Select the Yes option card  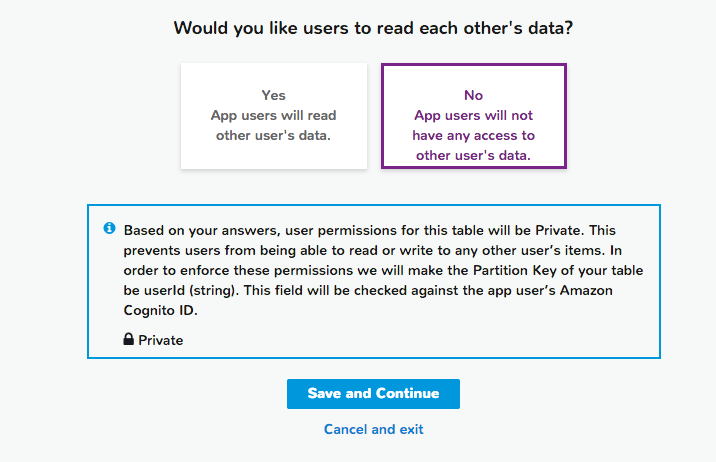273,116
